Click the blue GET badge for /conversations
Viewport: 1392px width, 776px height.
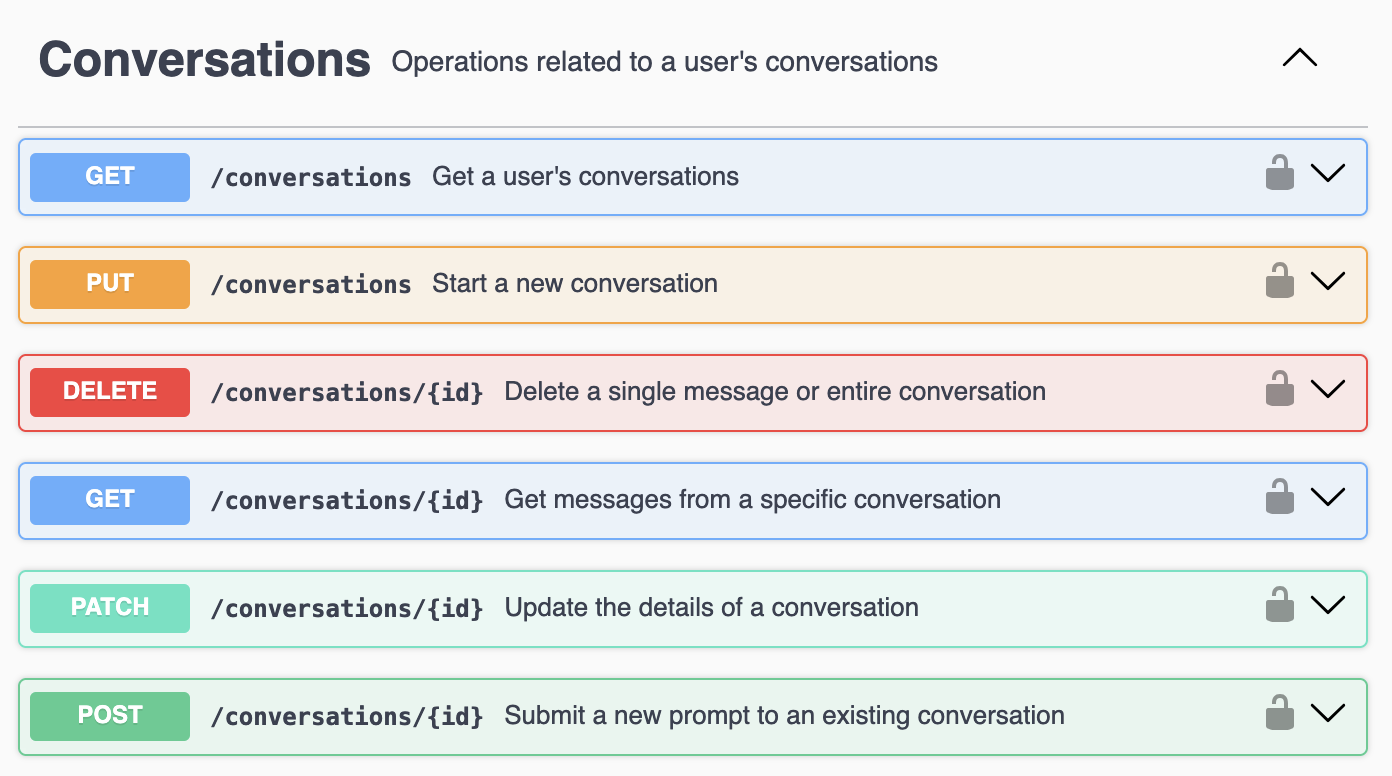pos(110,177)
